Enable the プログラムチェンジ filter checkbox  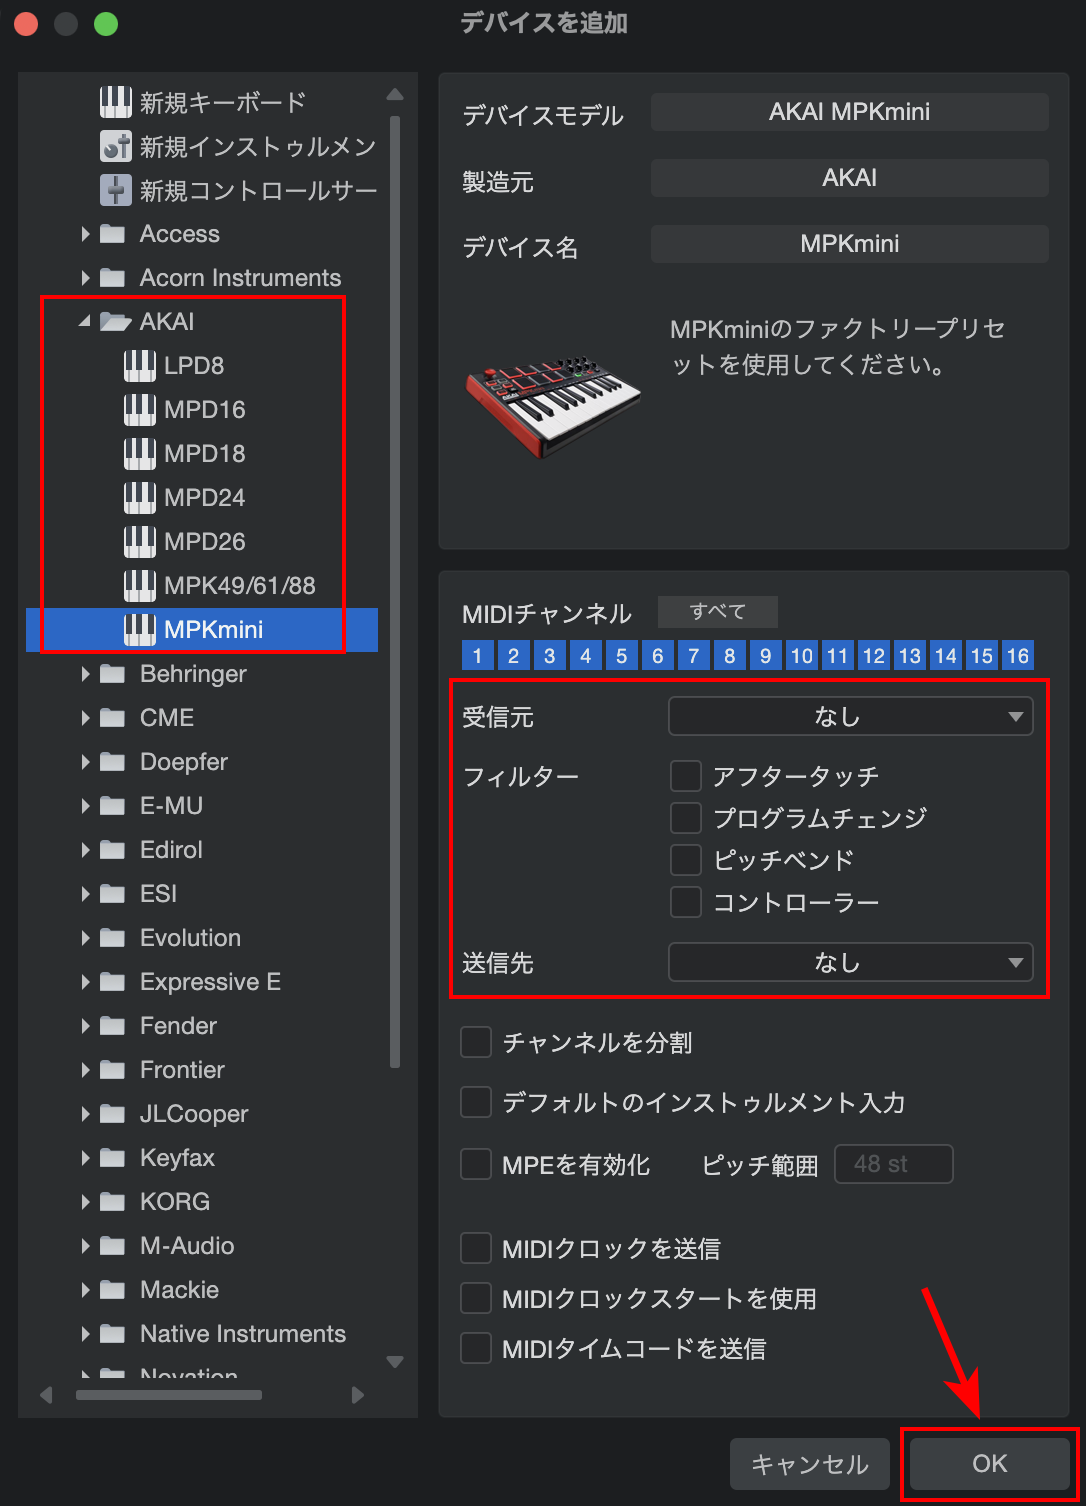686,818
